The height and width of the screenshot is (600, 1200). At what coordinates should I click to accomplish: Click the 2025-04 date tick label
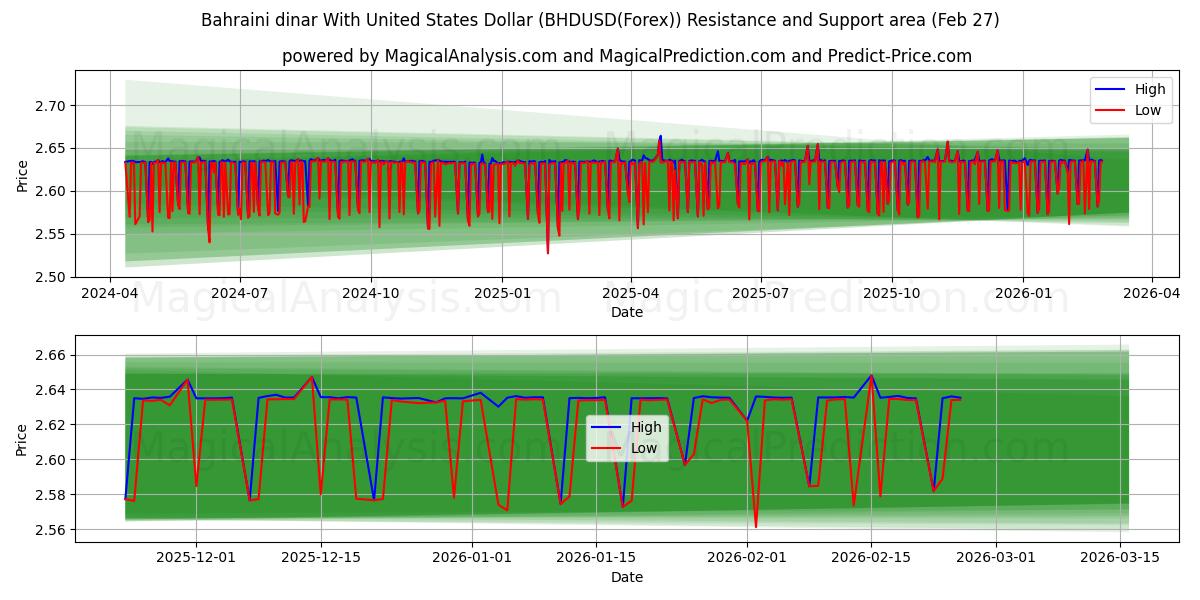631,295
